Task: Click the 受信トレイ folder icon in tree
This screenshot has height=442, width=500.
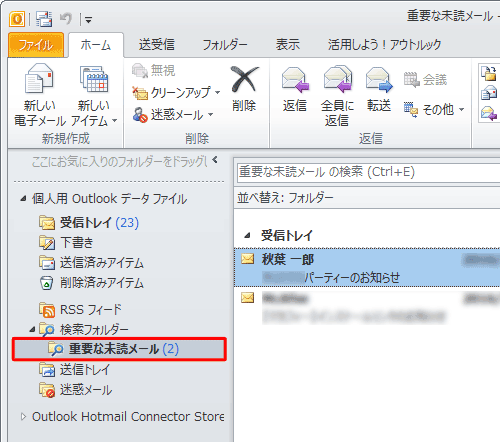Action: 47,223
